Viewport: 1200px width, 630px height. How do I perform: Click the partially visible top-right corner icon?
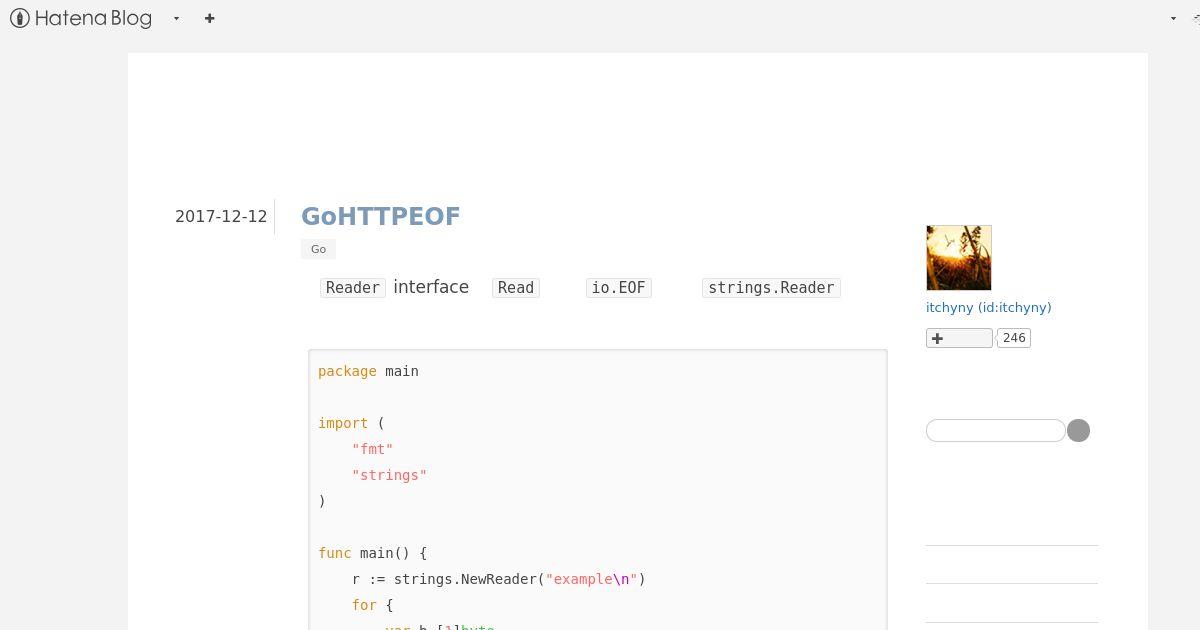point(1195,18)
